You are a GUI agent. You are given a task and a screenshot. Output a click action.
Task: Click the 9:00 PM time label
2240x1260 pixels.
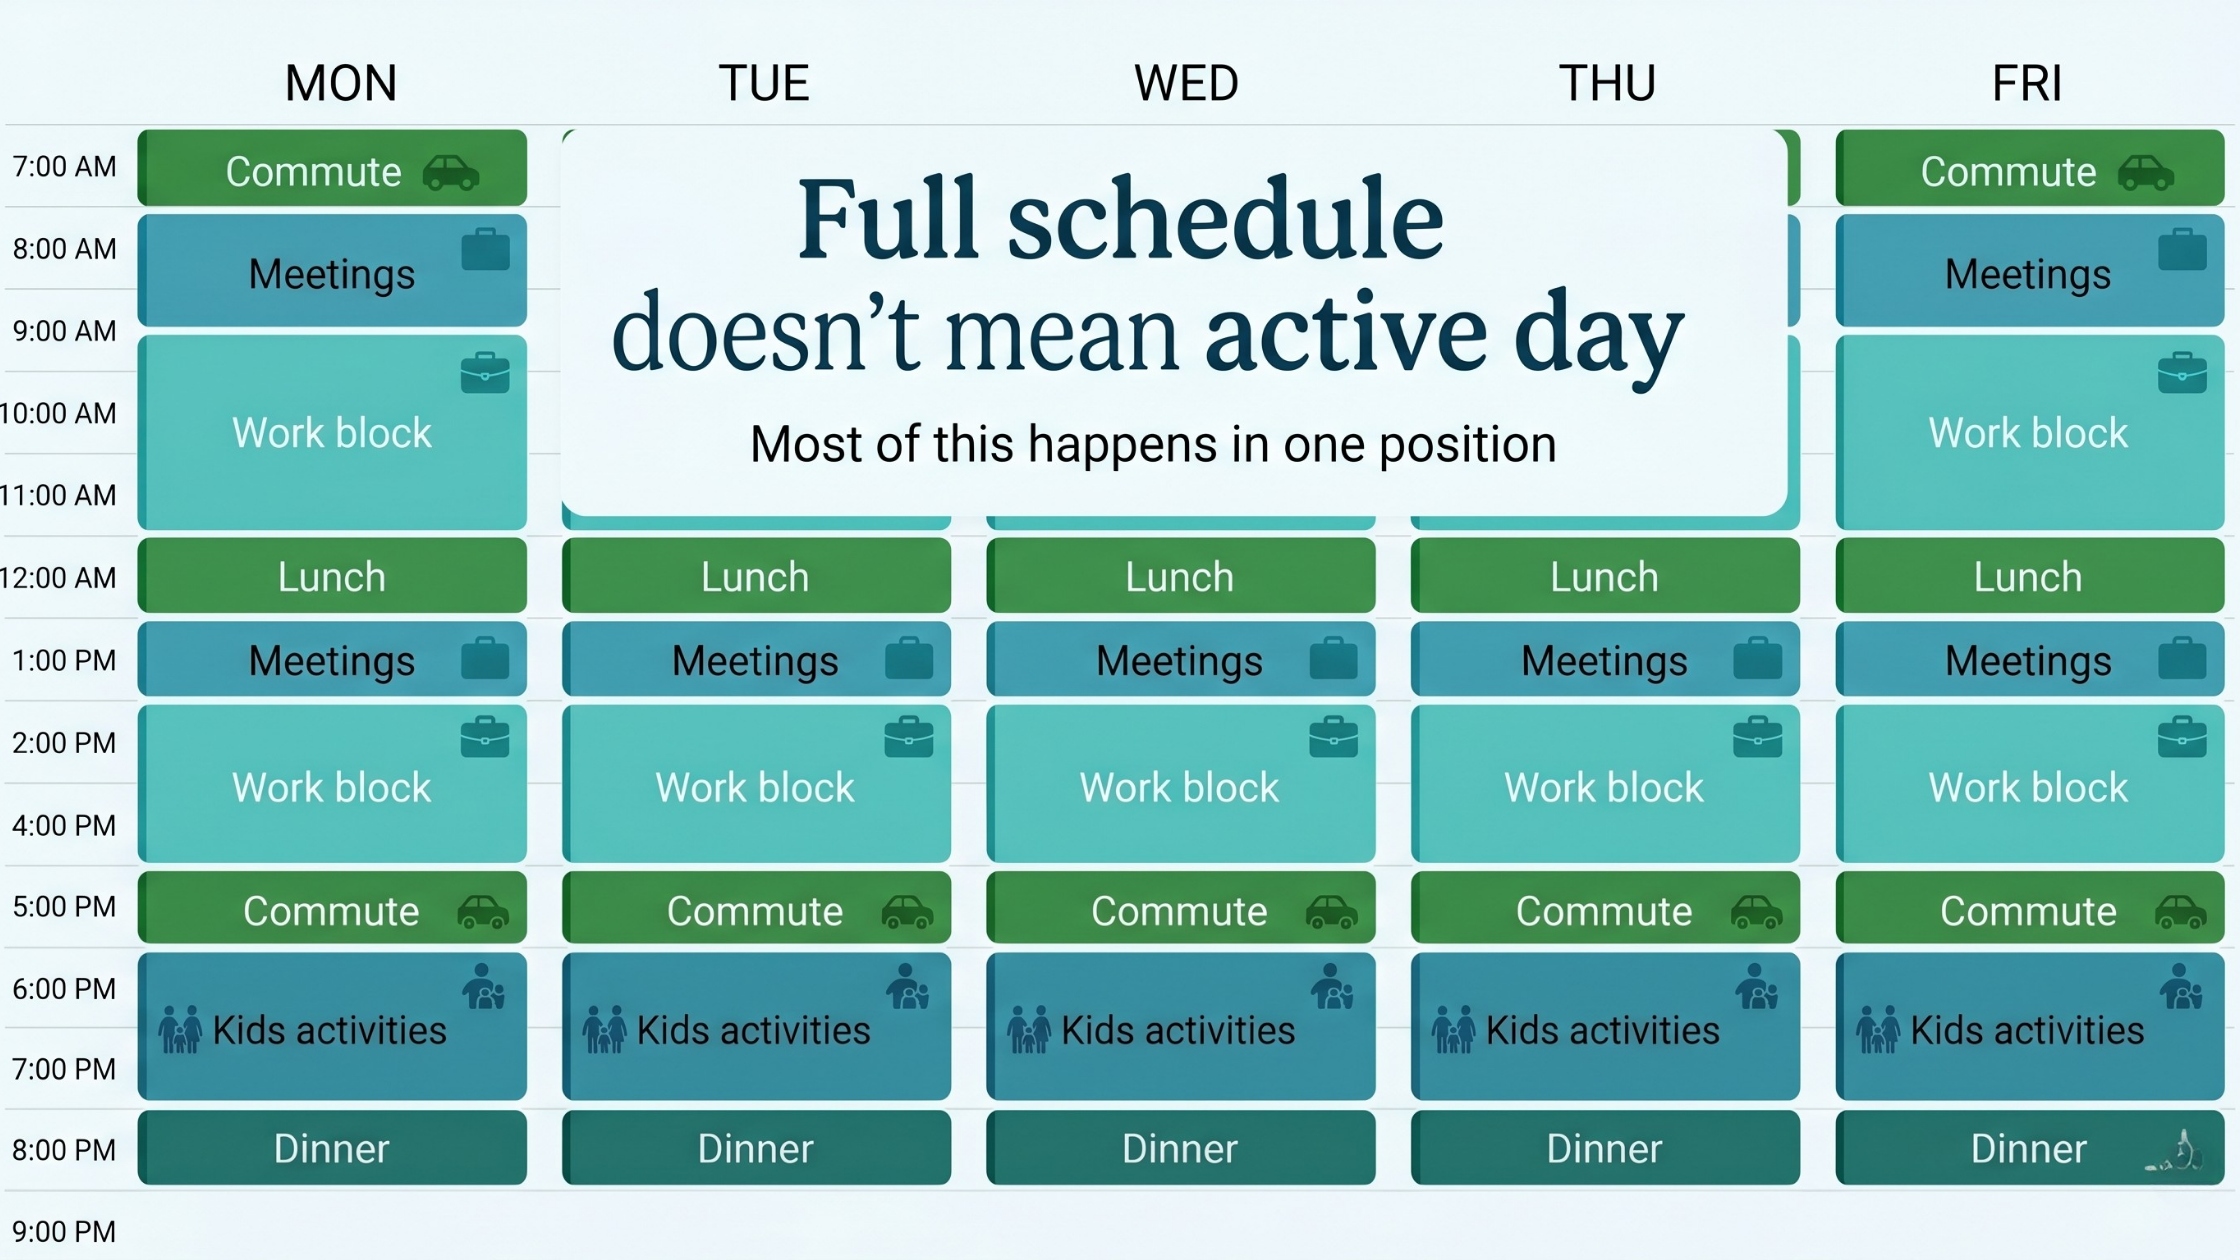point(64,1231)
